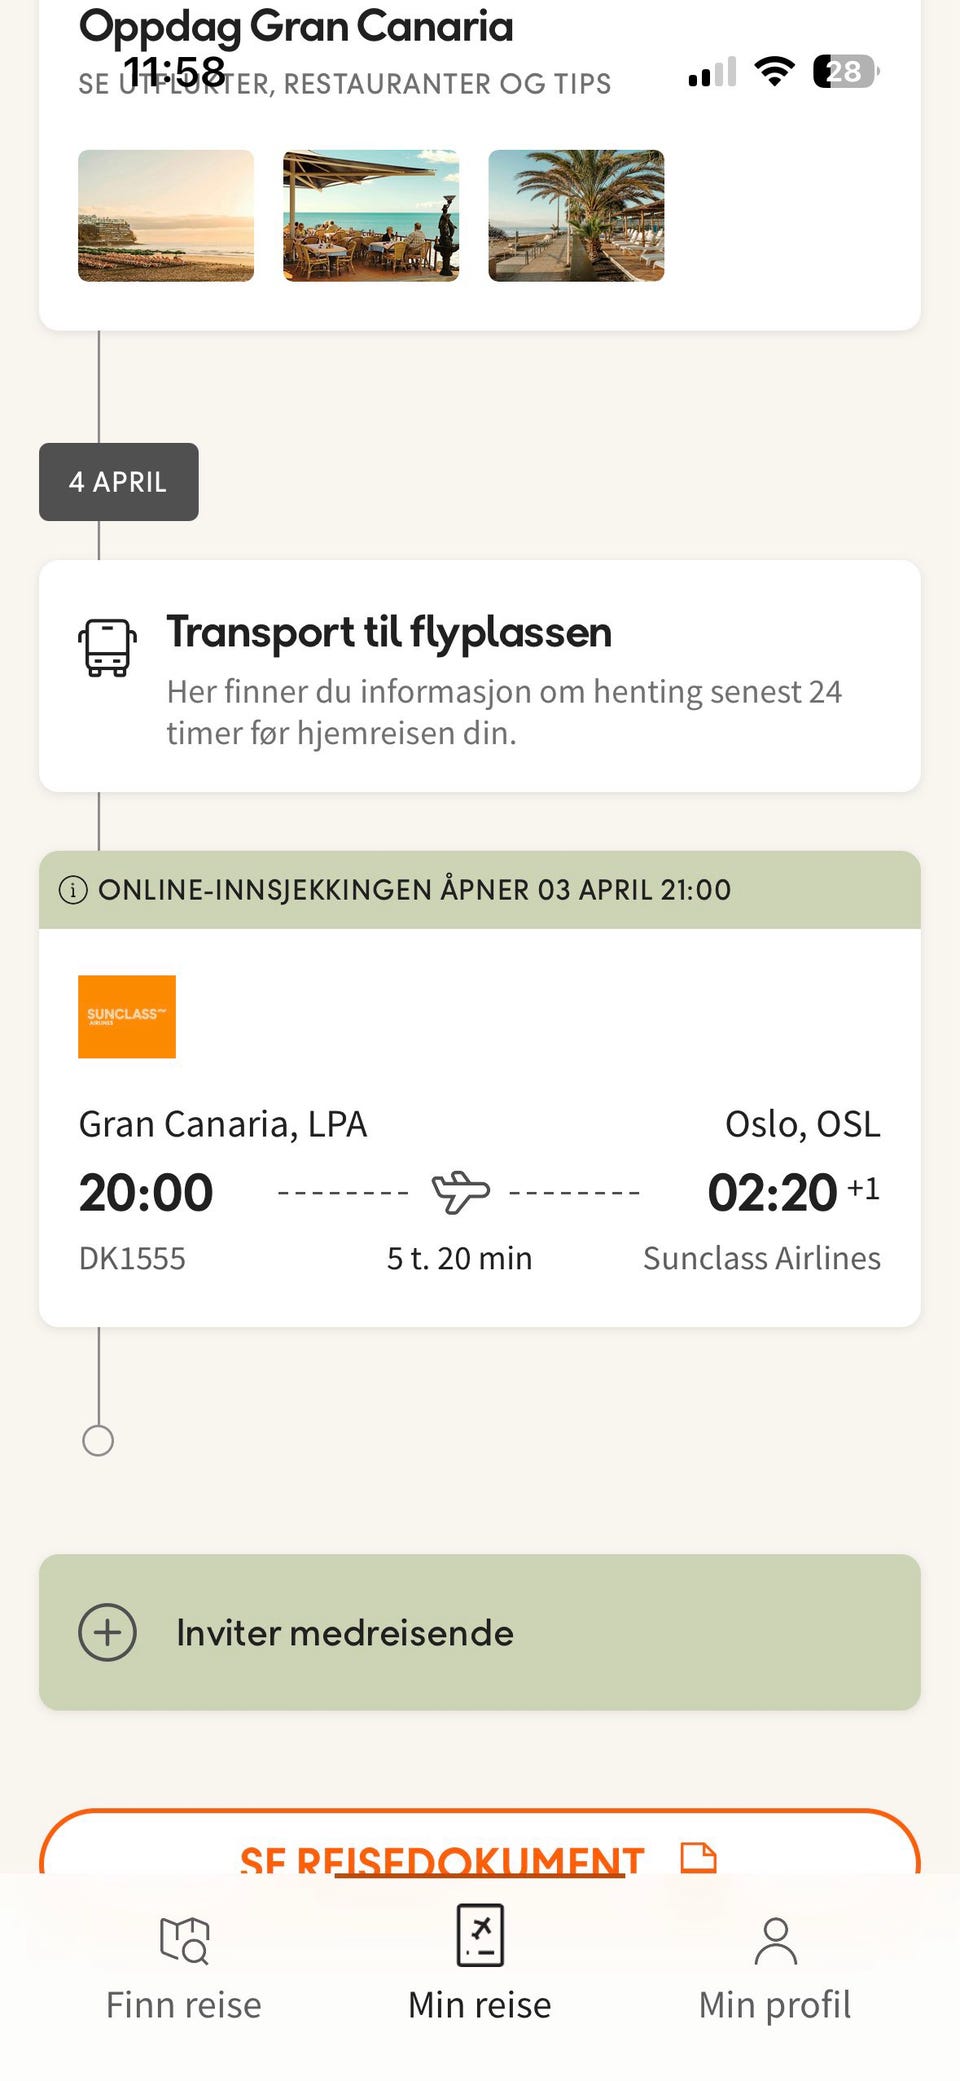
Task: Open the palm tree promenade thumbnail
Action: pyautogui.click(x=576, y=216)
